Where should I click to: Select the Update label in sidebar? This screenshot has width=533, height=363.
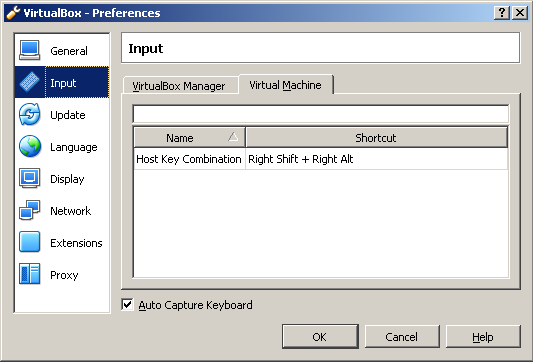tap(68, 115)
